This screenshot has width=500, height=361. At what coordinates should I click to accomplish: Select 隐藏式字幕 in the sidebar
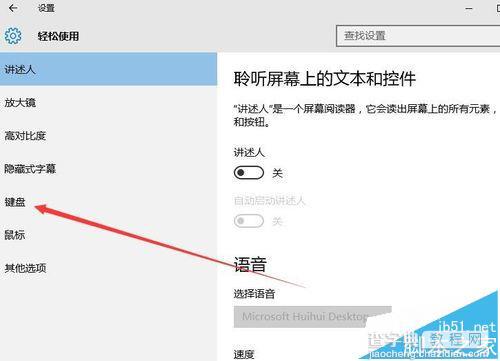(x=108, y=169)
